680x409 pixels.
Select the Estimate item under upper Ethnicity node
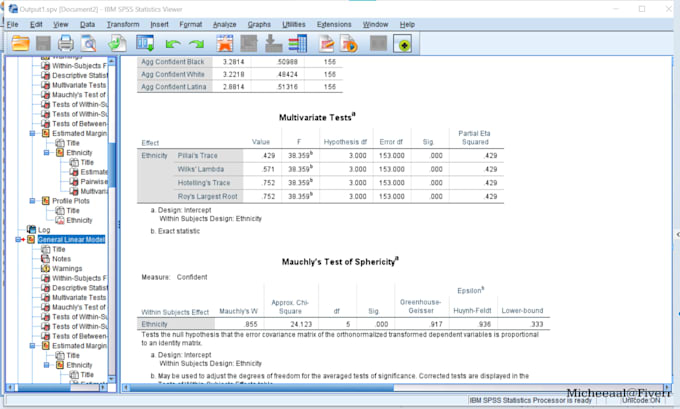[94, 172]
